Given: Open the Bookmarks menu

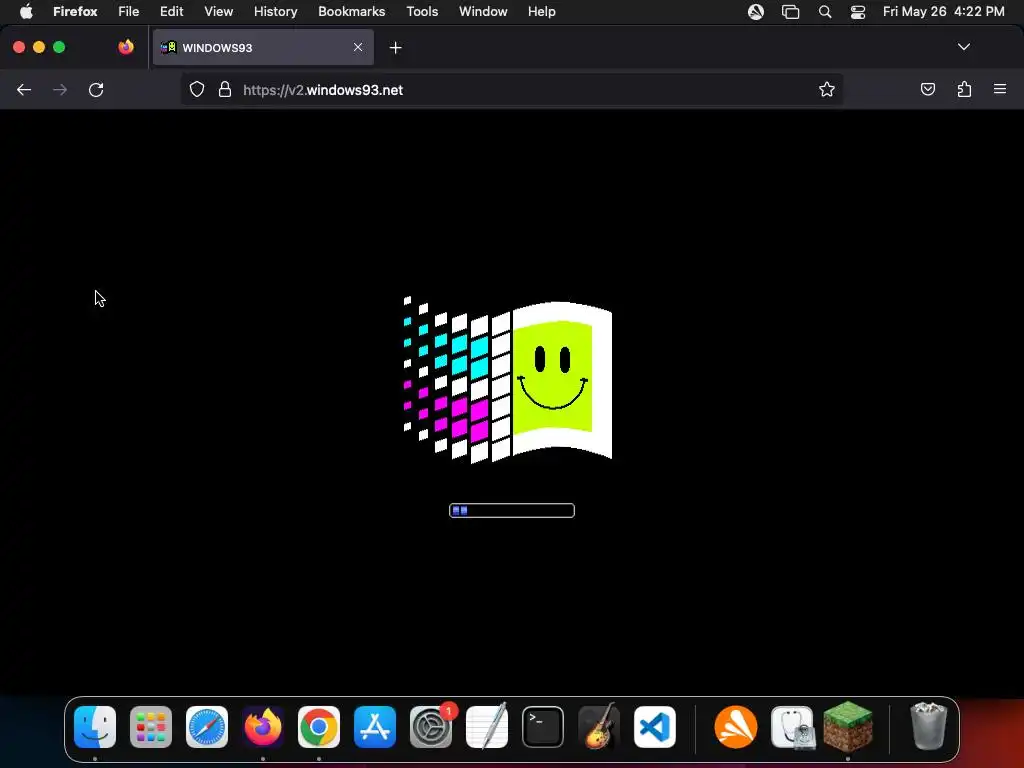Looking at the screenshot, I should tap(351, 11).
